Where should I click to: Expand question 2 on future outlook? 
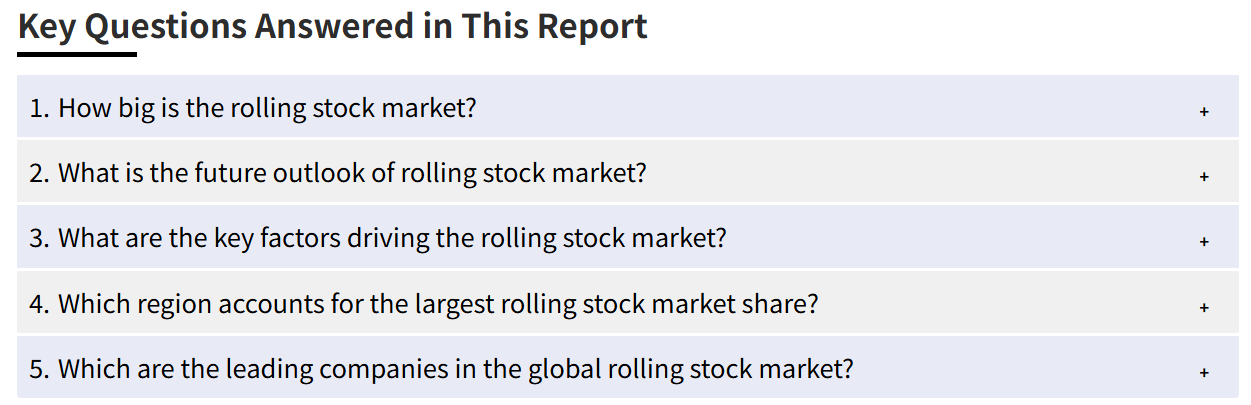click(x=628, y=172)
